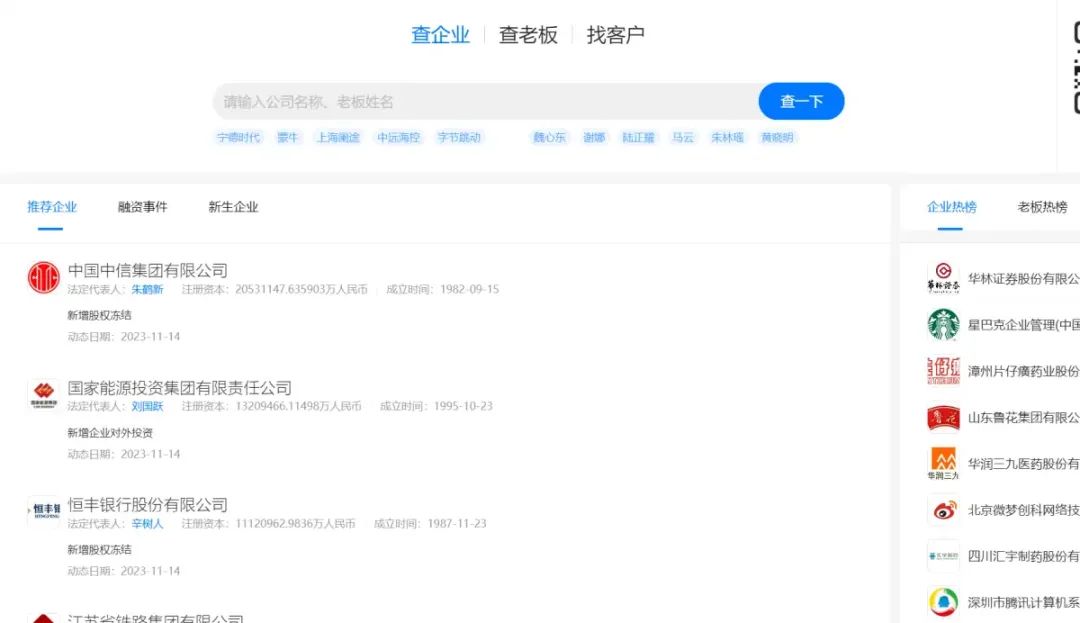Switch to 找客户 search mode

tap(616, 34)
